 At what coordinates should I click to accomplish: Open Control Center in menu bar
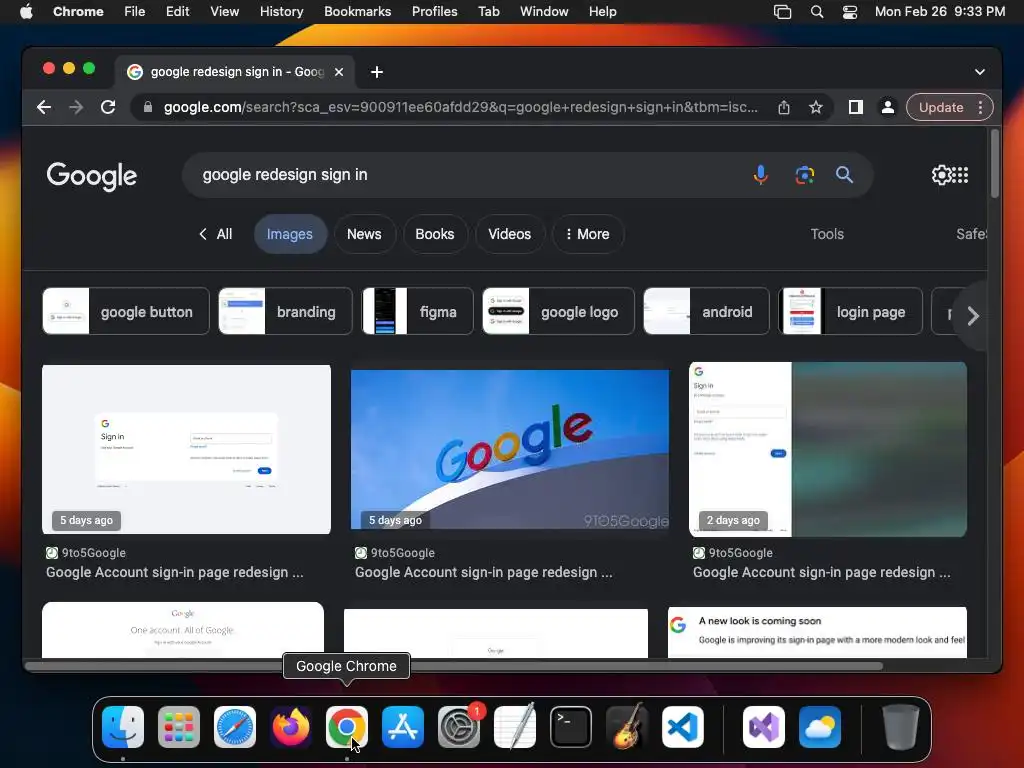[850, 12]
